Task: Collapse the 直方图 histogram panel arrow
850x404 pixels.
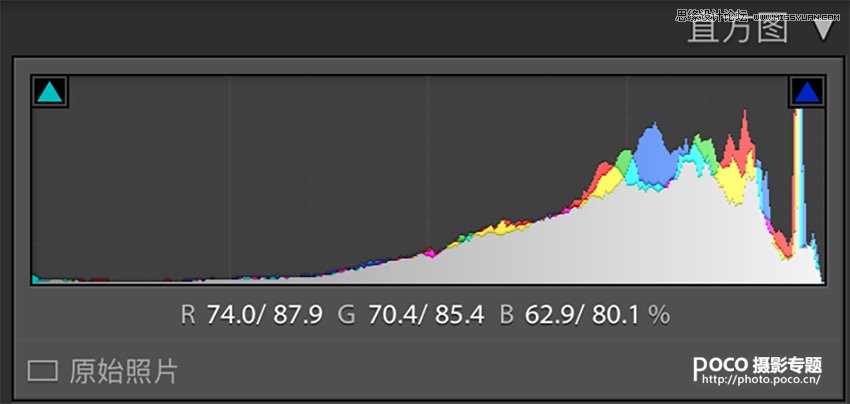Action: [823, 29]
